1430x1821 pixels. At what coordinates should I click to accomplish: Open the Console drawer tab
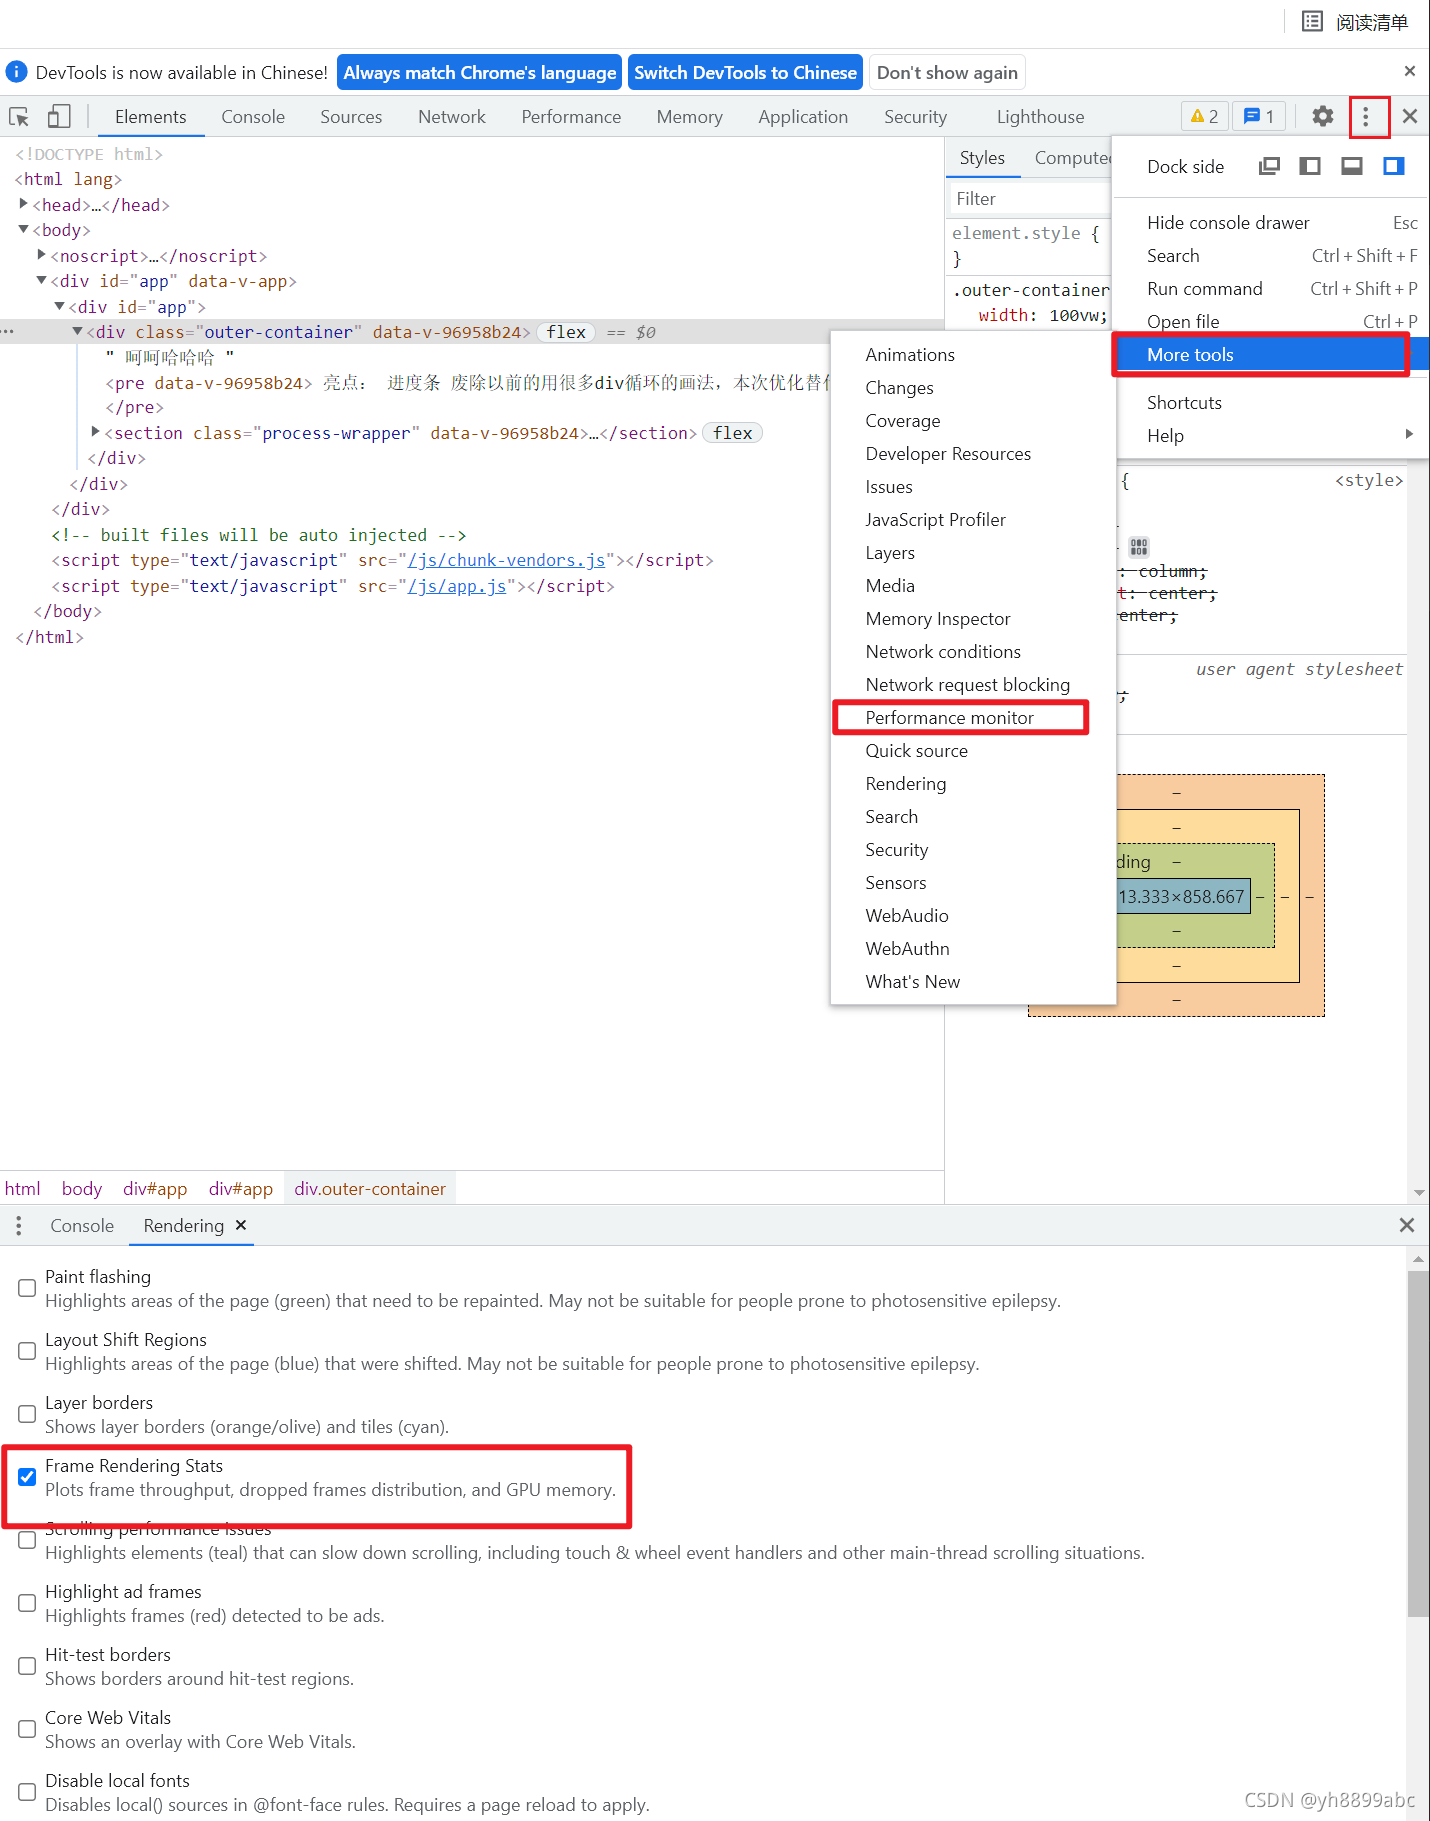tap(82, 1225)
